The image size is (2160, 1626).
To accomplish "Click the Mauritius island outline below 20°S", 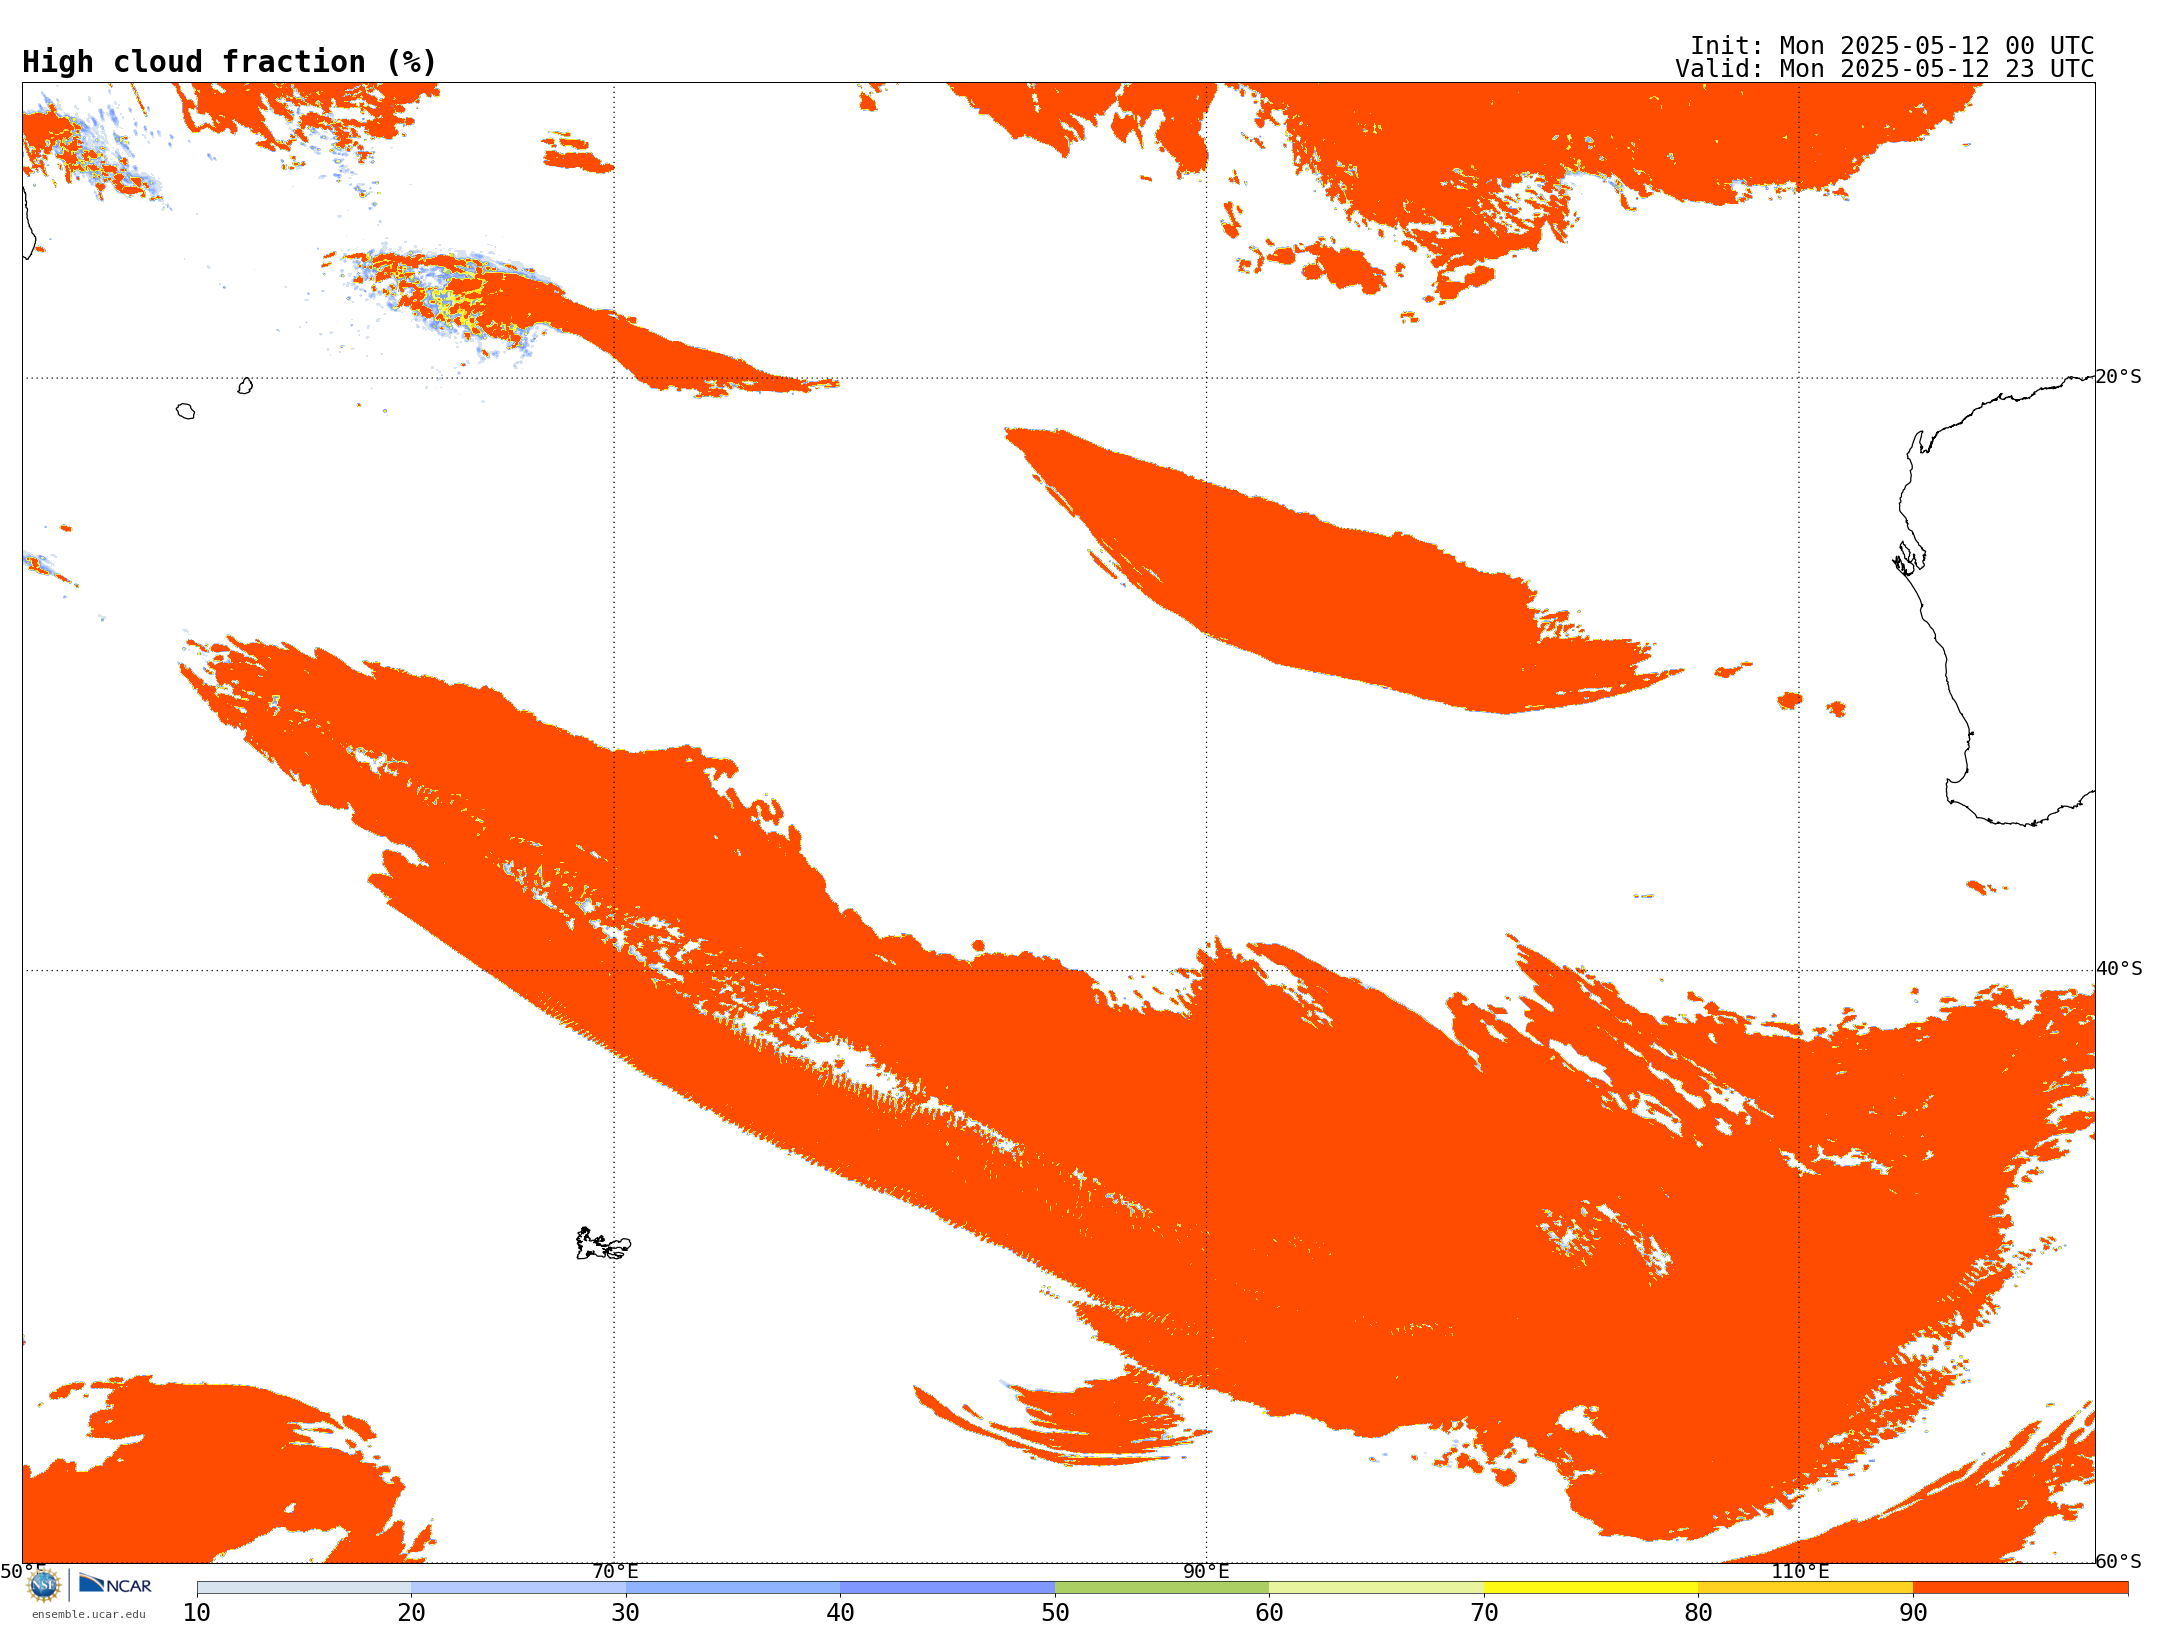I will click(245, 386).
